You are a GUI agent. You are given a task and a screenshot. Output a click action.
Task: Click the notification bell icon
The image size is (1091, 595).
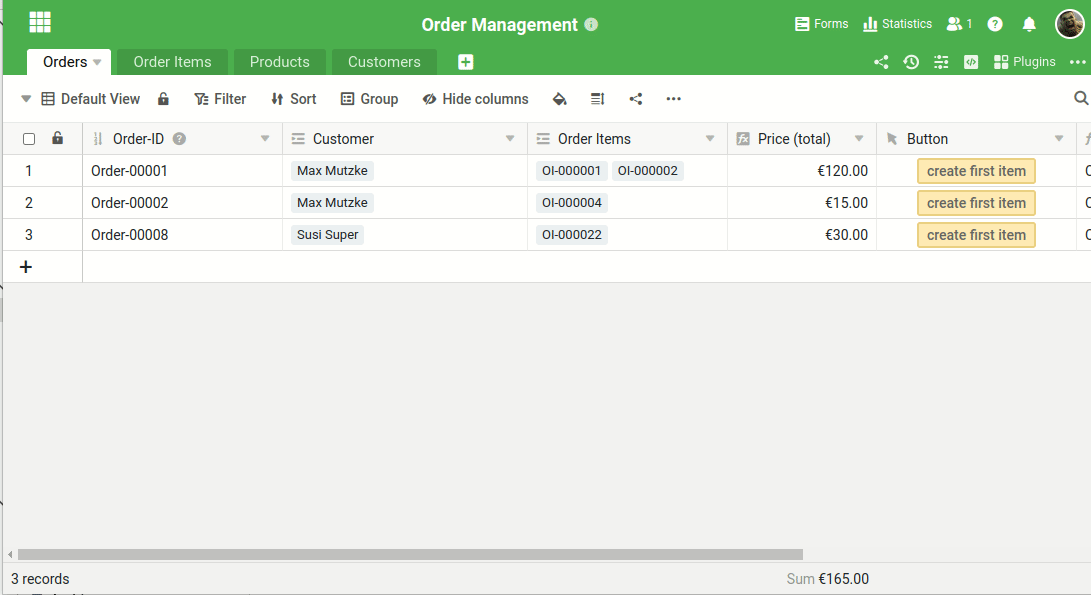[x=1029, y=23]
